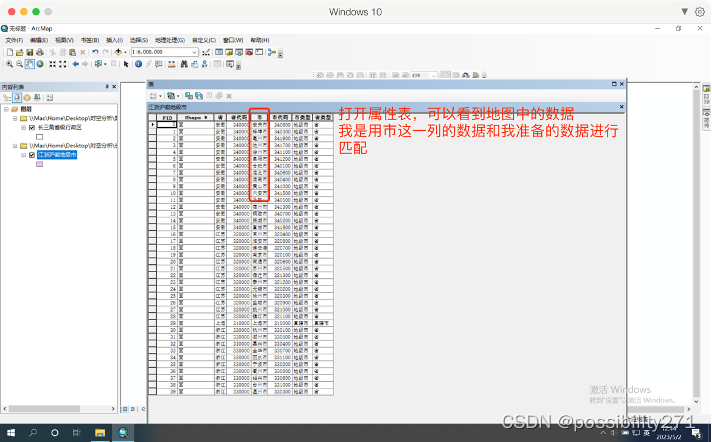The image size is (712, 442).
Task: Select the Measure ruler tool
Action: coord(172,64)
